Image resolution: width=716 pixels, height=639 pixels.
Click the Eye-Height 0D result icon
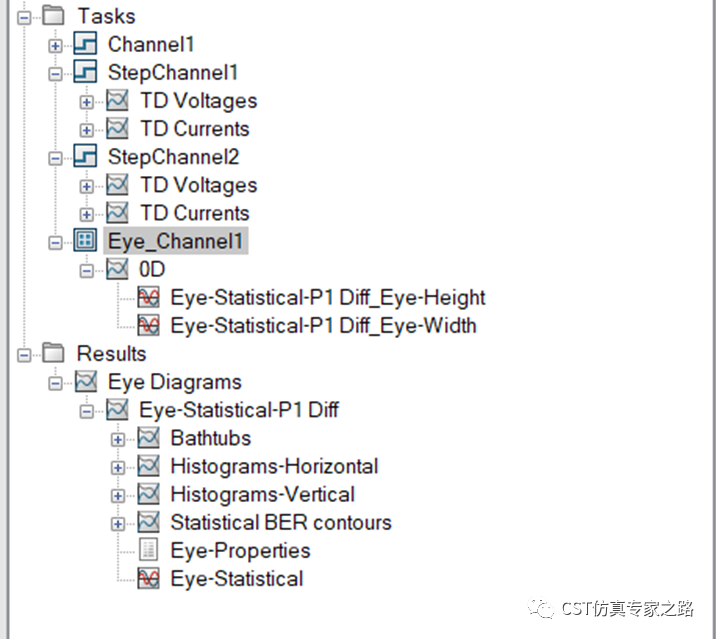pos(148,297)
